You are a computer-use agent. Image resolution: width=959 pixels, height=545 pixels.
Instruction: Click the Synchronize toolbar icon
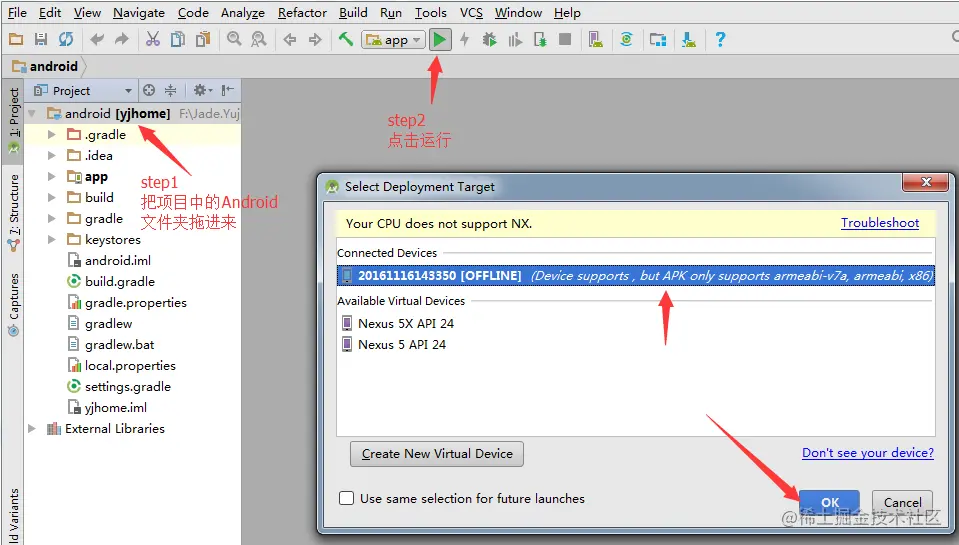[66, 40]
